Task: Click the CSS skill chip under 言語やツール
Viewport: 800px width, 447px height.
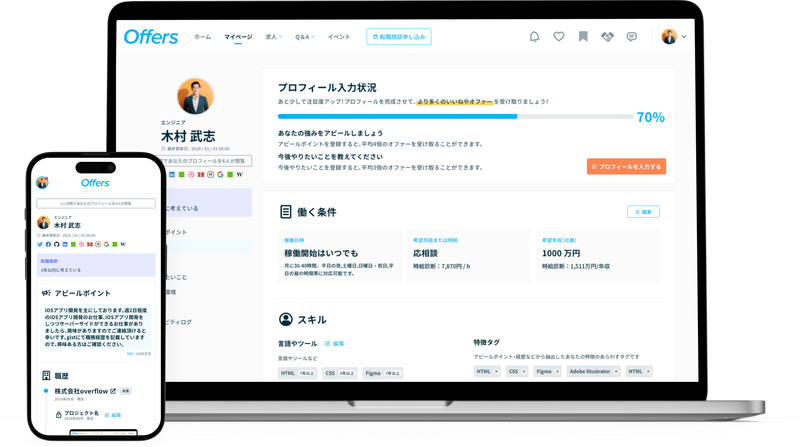Action: tap(340, 373)
